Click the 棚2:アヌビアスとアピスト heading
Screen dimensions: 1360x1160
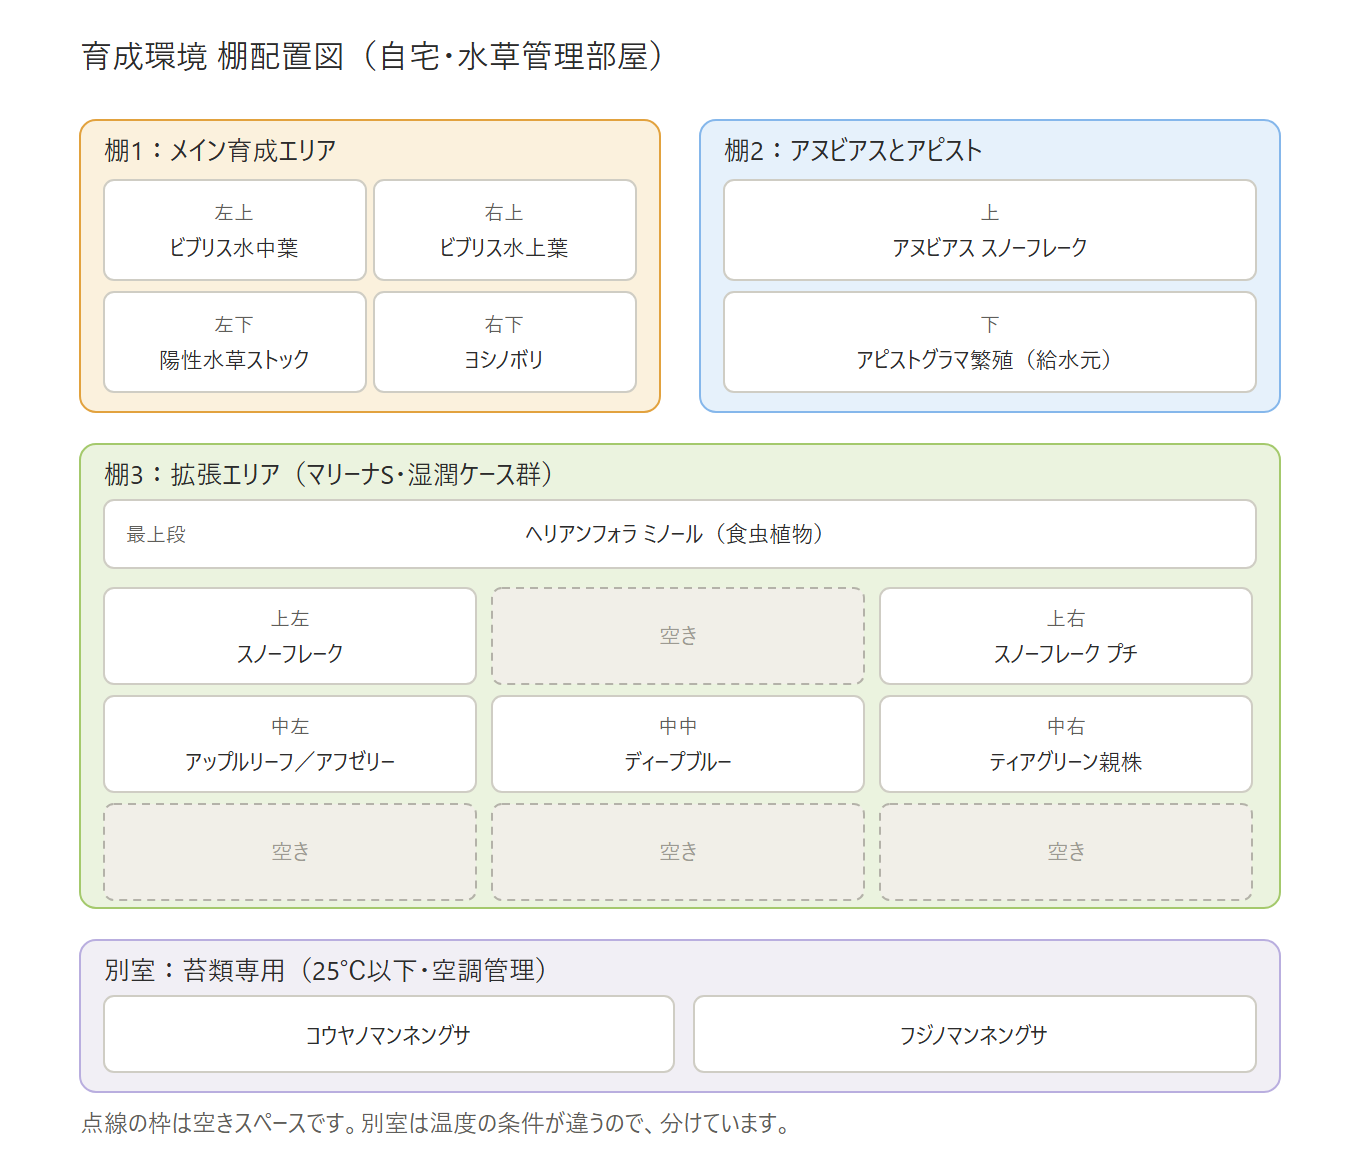point(853,151)
